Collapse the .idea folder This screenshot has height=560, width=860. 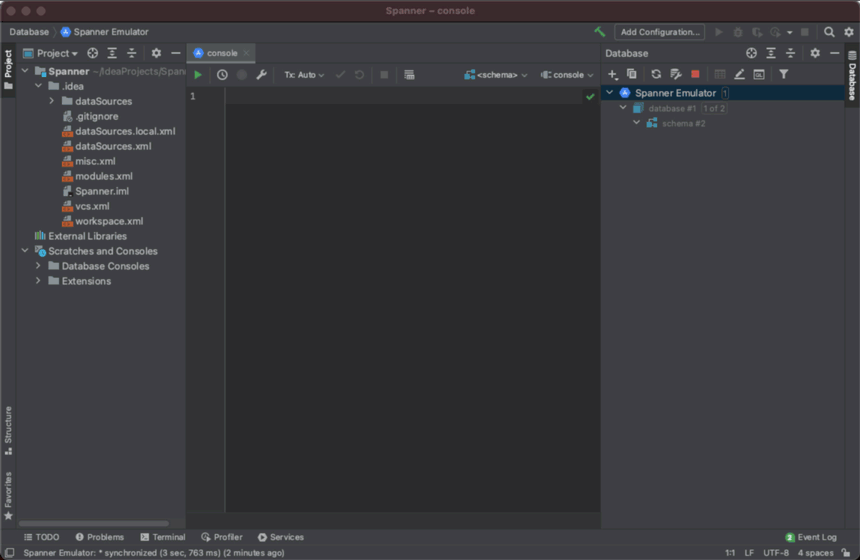point(38,86)
